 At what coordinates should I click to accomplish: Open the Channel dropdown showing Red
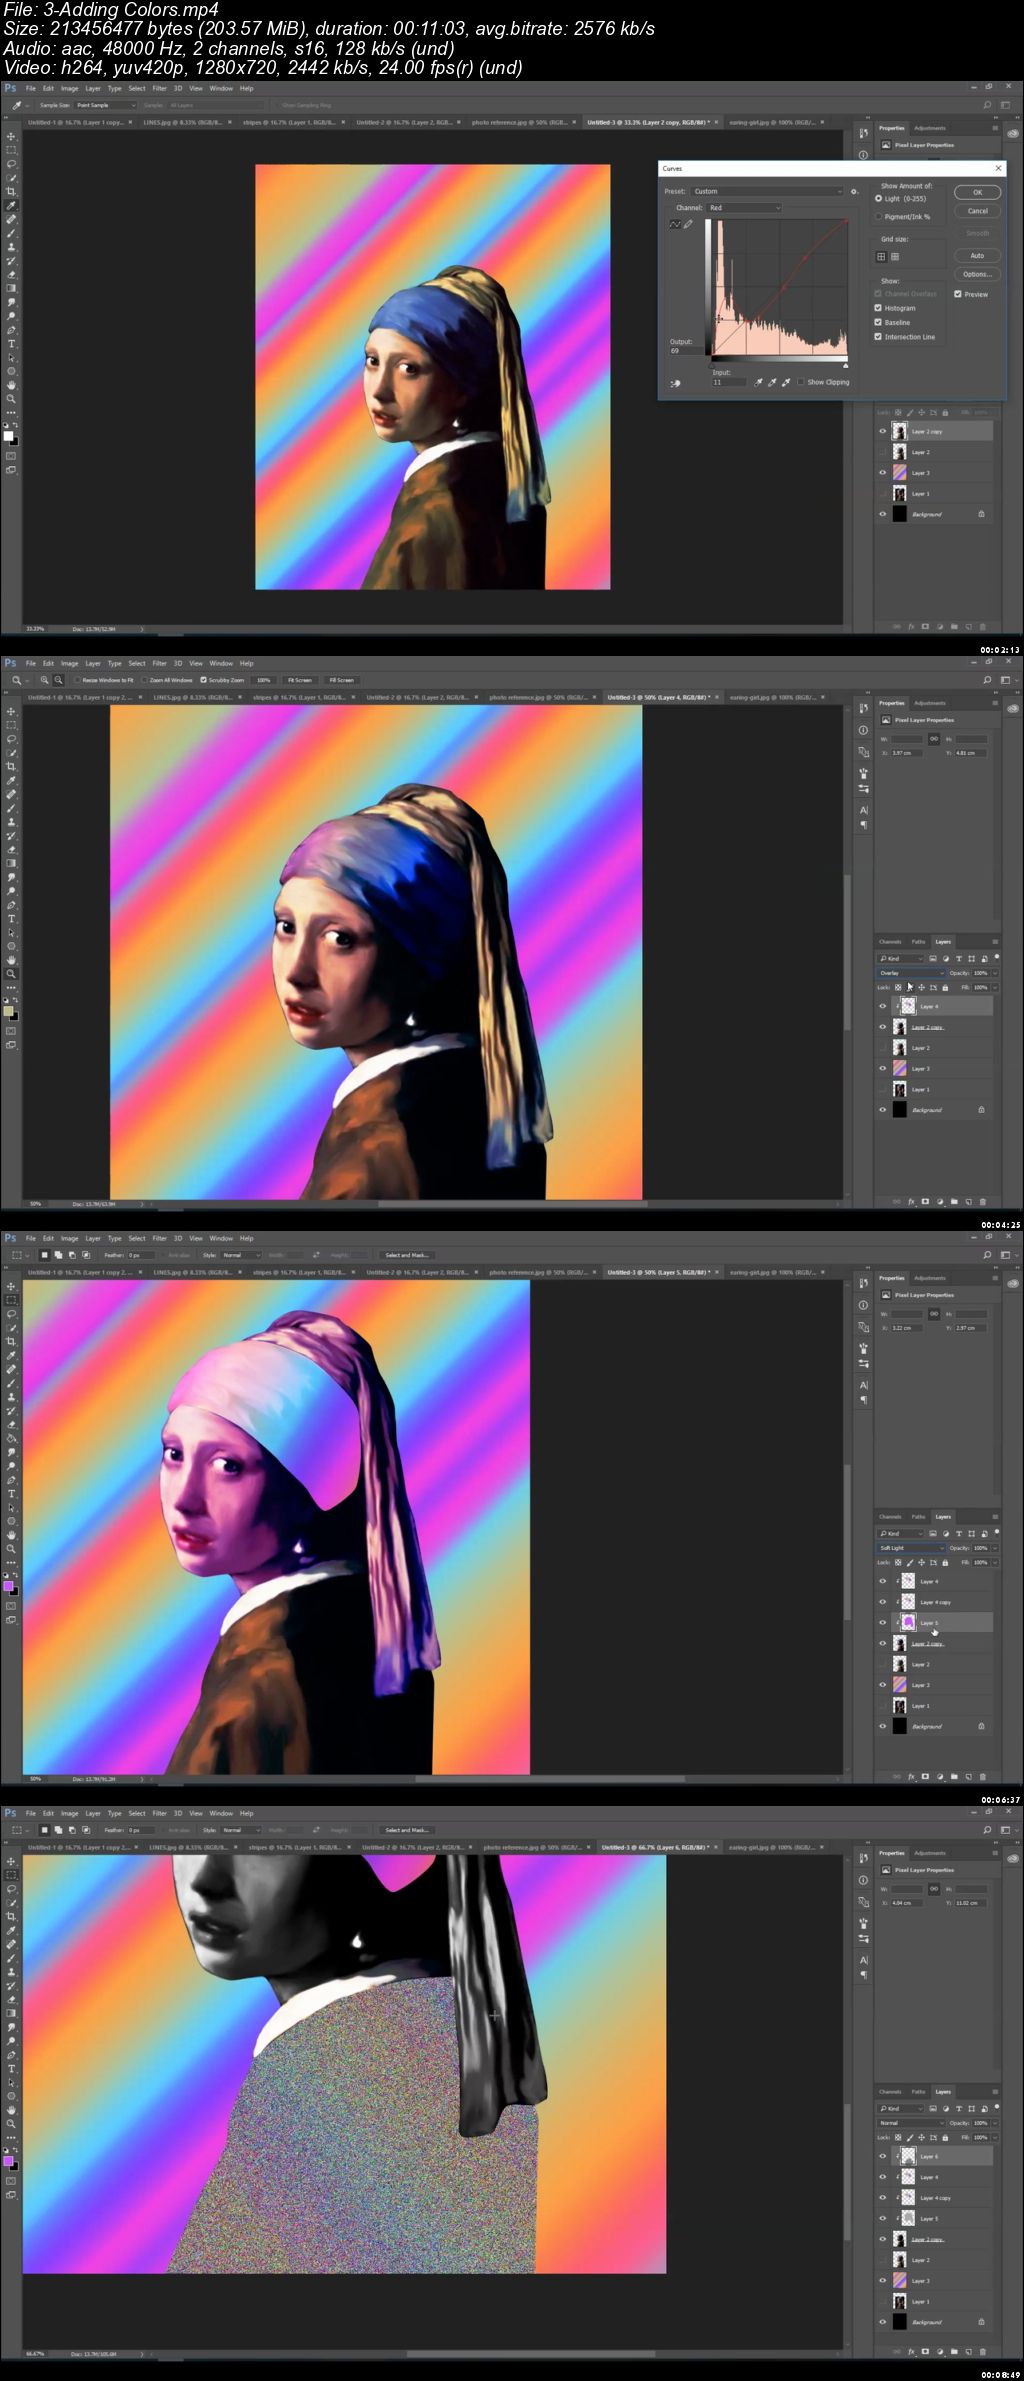click(x=744, y=208)
